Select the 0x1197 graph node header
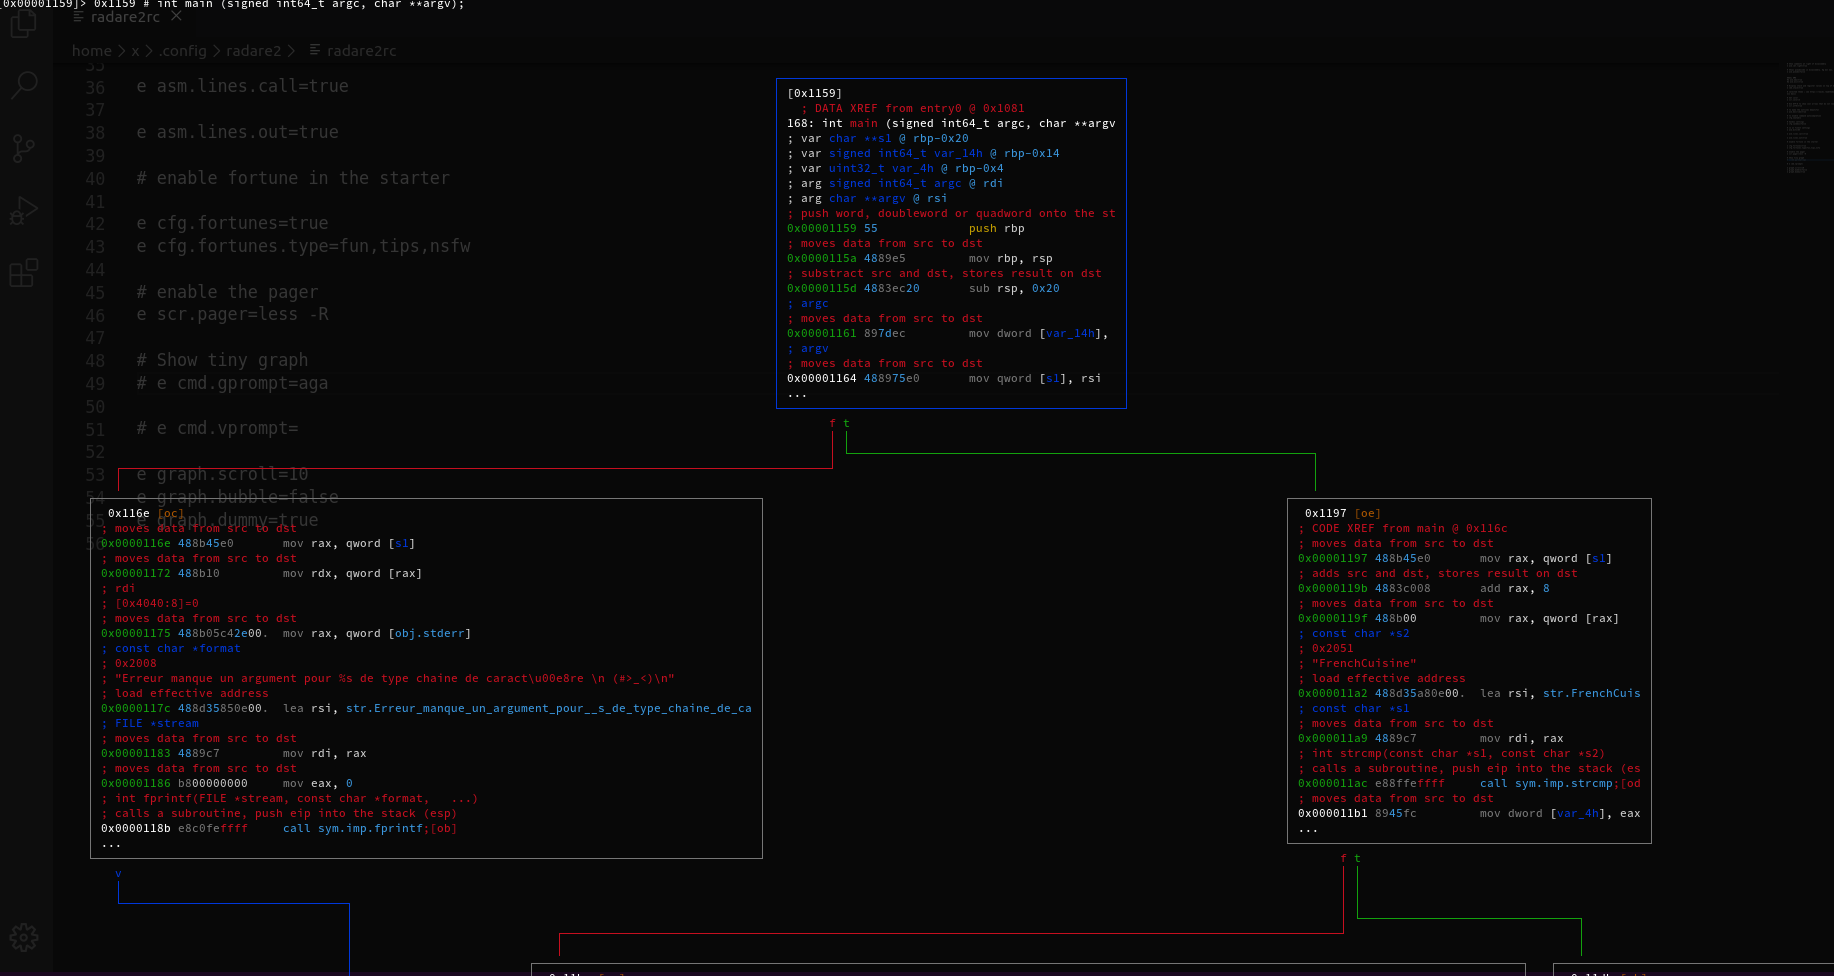The image size is (1834, 976). pyautogui.click(x=1325, y=513)
